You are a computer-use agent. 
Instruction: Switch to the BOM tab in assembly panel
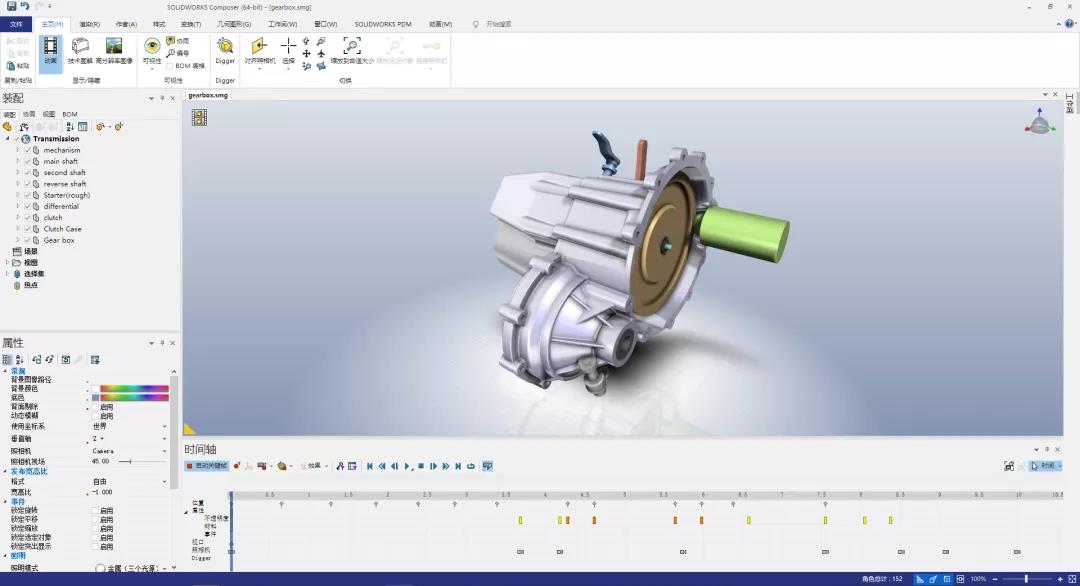click(x=70, y=114)
